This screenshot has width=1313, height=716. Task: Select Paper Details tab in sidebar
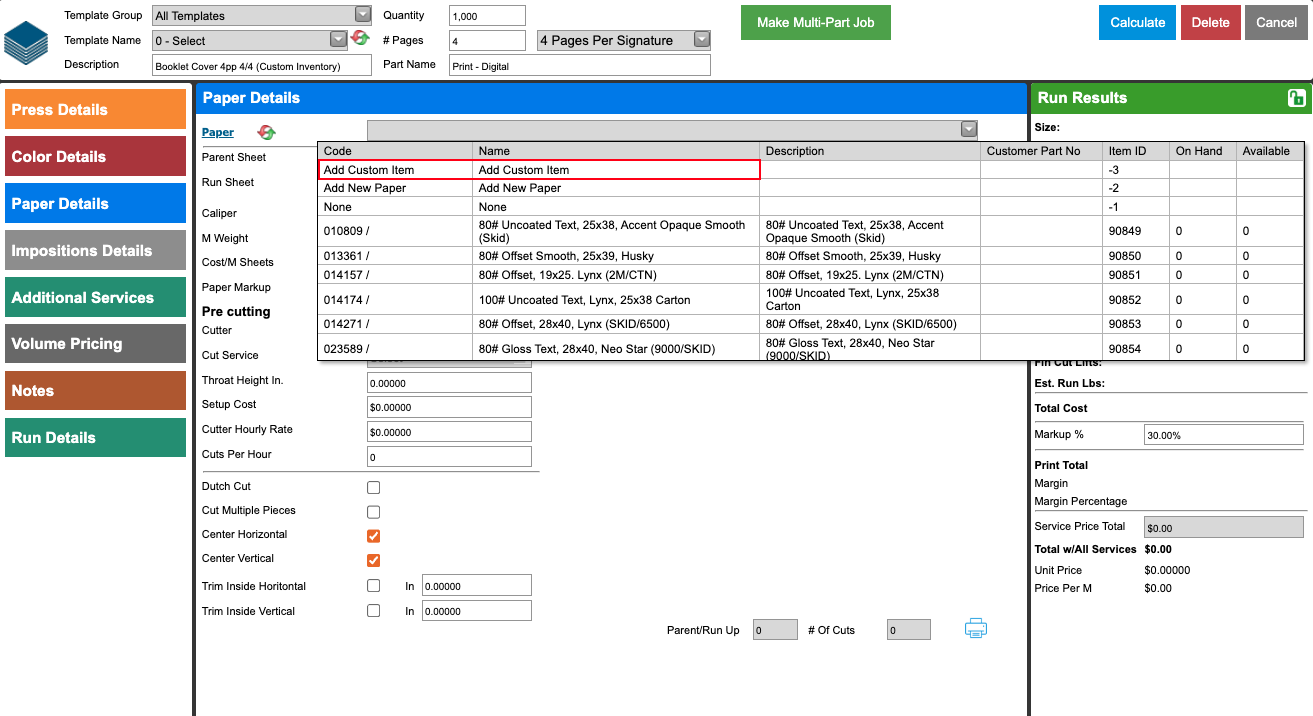click(95, 203)
